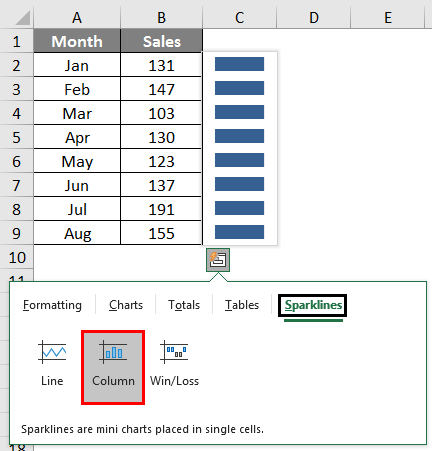The height and width of the screenshot is (451, 432).
Task: Switch to the Tables tab
Action: click(242, 305)
